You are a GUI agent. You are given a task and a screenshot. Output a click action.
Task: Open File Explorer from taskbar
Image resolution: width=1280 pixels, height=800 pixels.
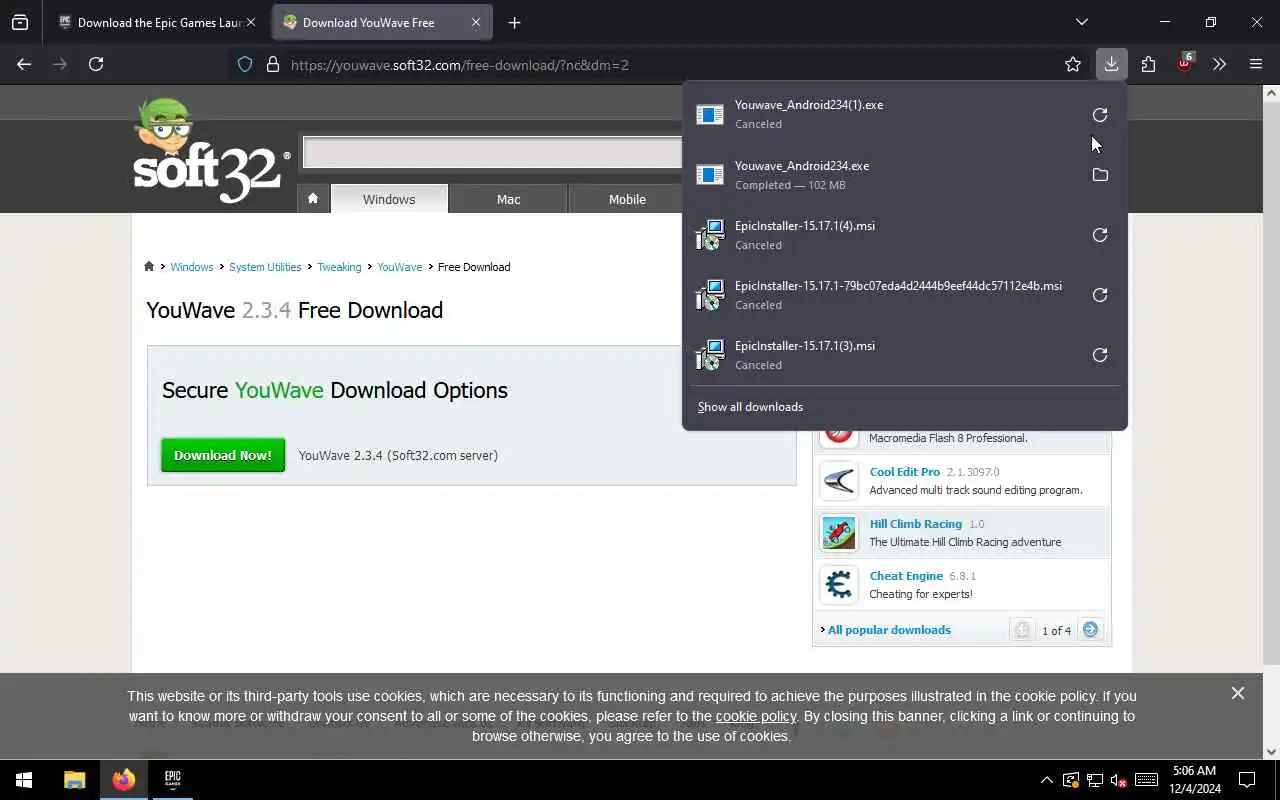pos(75,780)
